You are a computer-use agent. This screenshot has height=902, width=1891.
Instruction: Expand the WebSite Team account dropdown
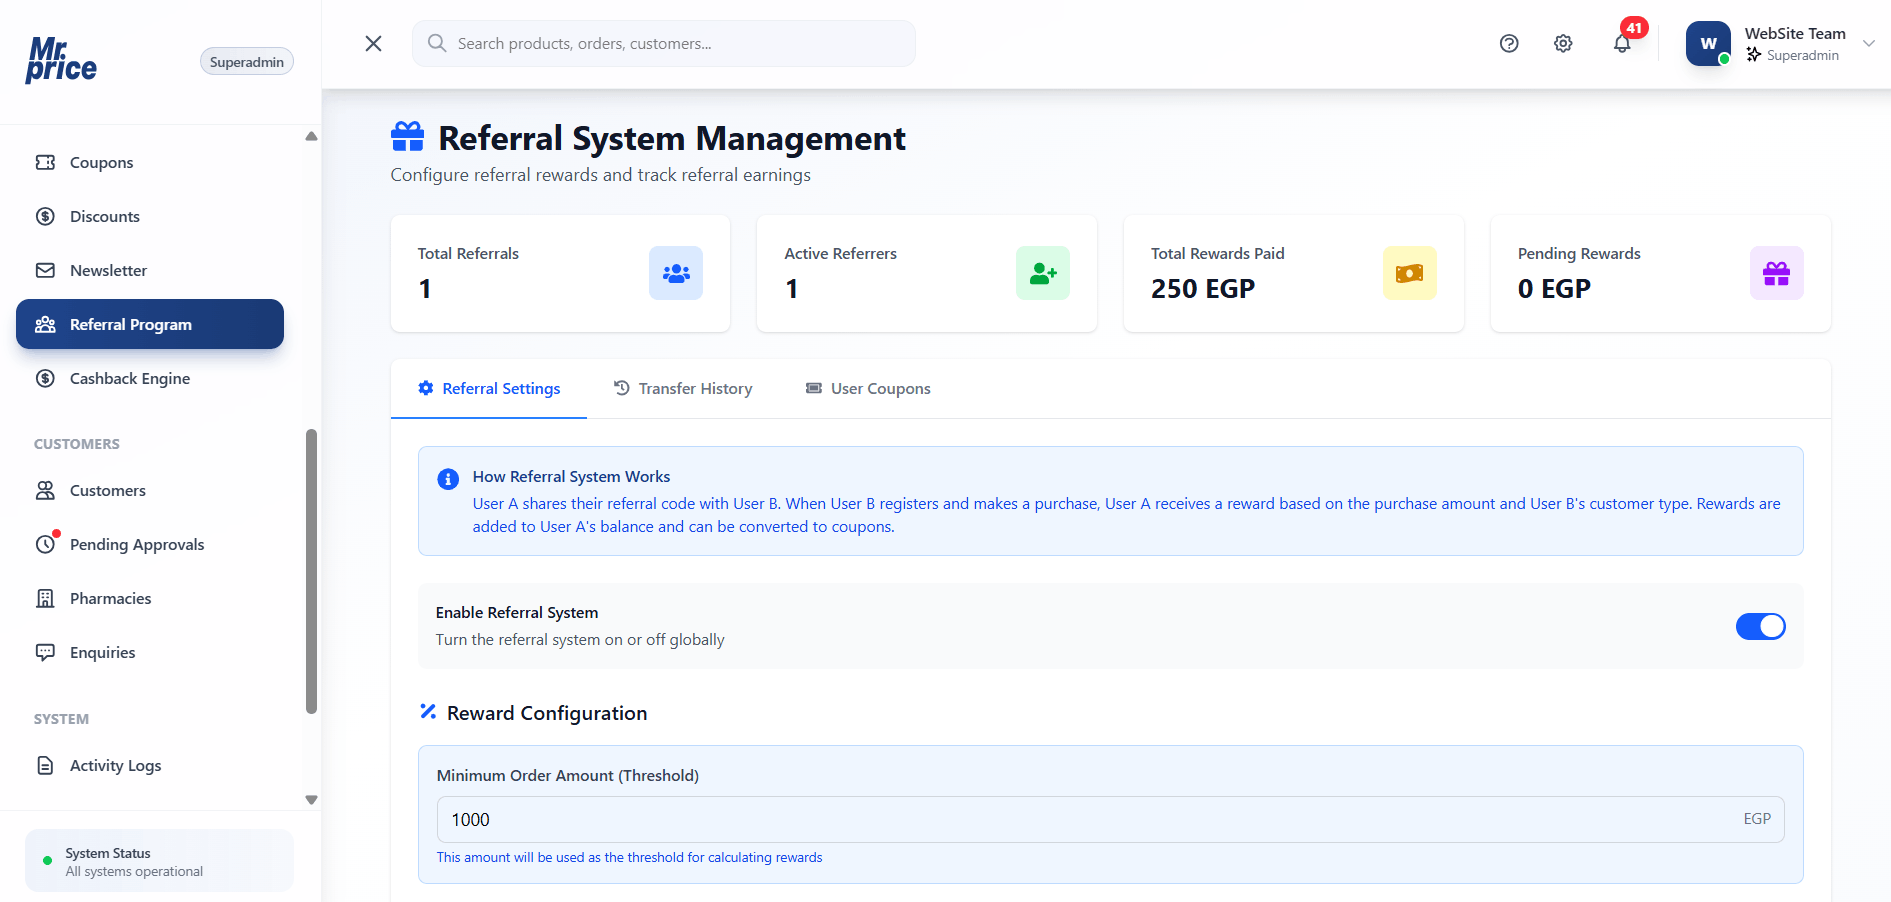click(1868, 43)
